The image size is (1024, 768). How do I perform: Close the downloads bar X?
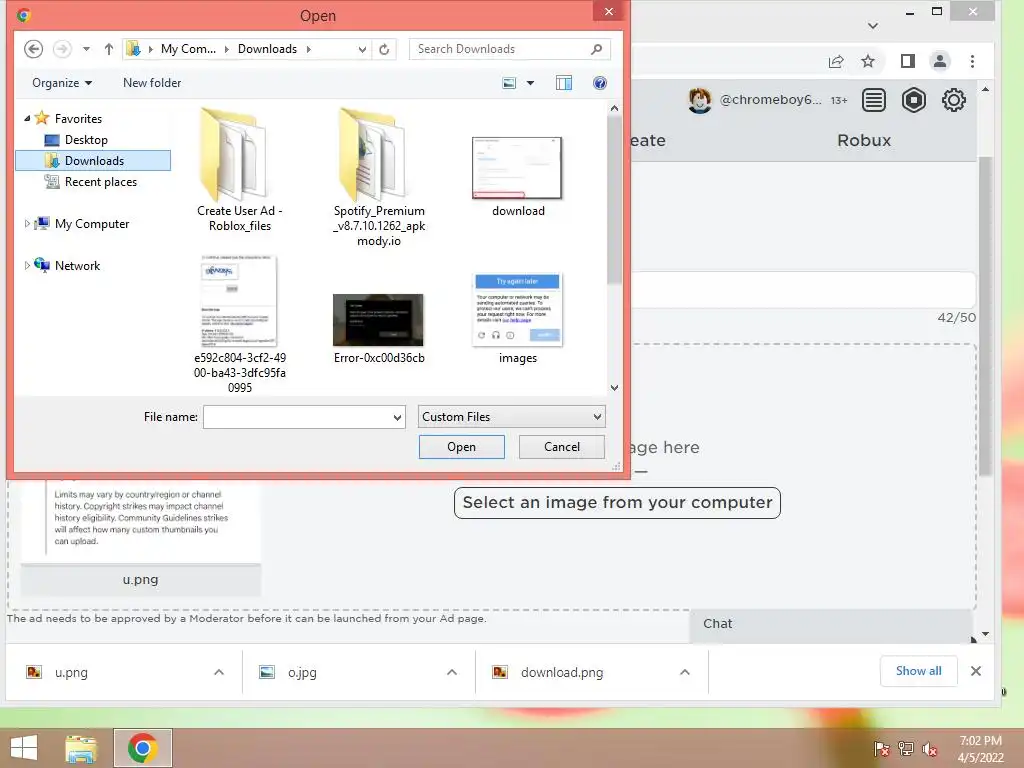976,671
